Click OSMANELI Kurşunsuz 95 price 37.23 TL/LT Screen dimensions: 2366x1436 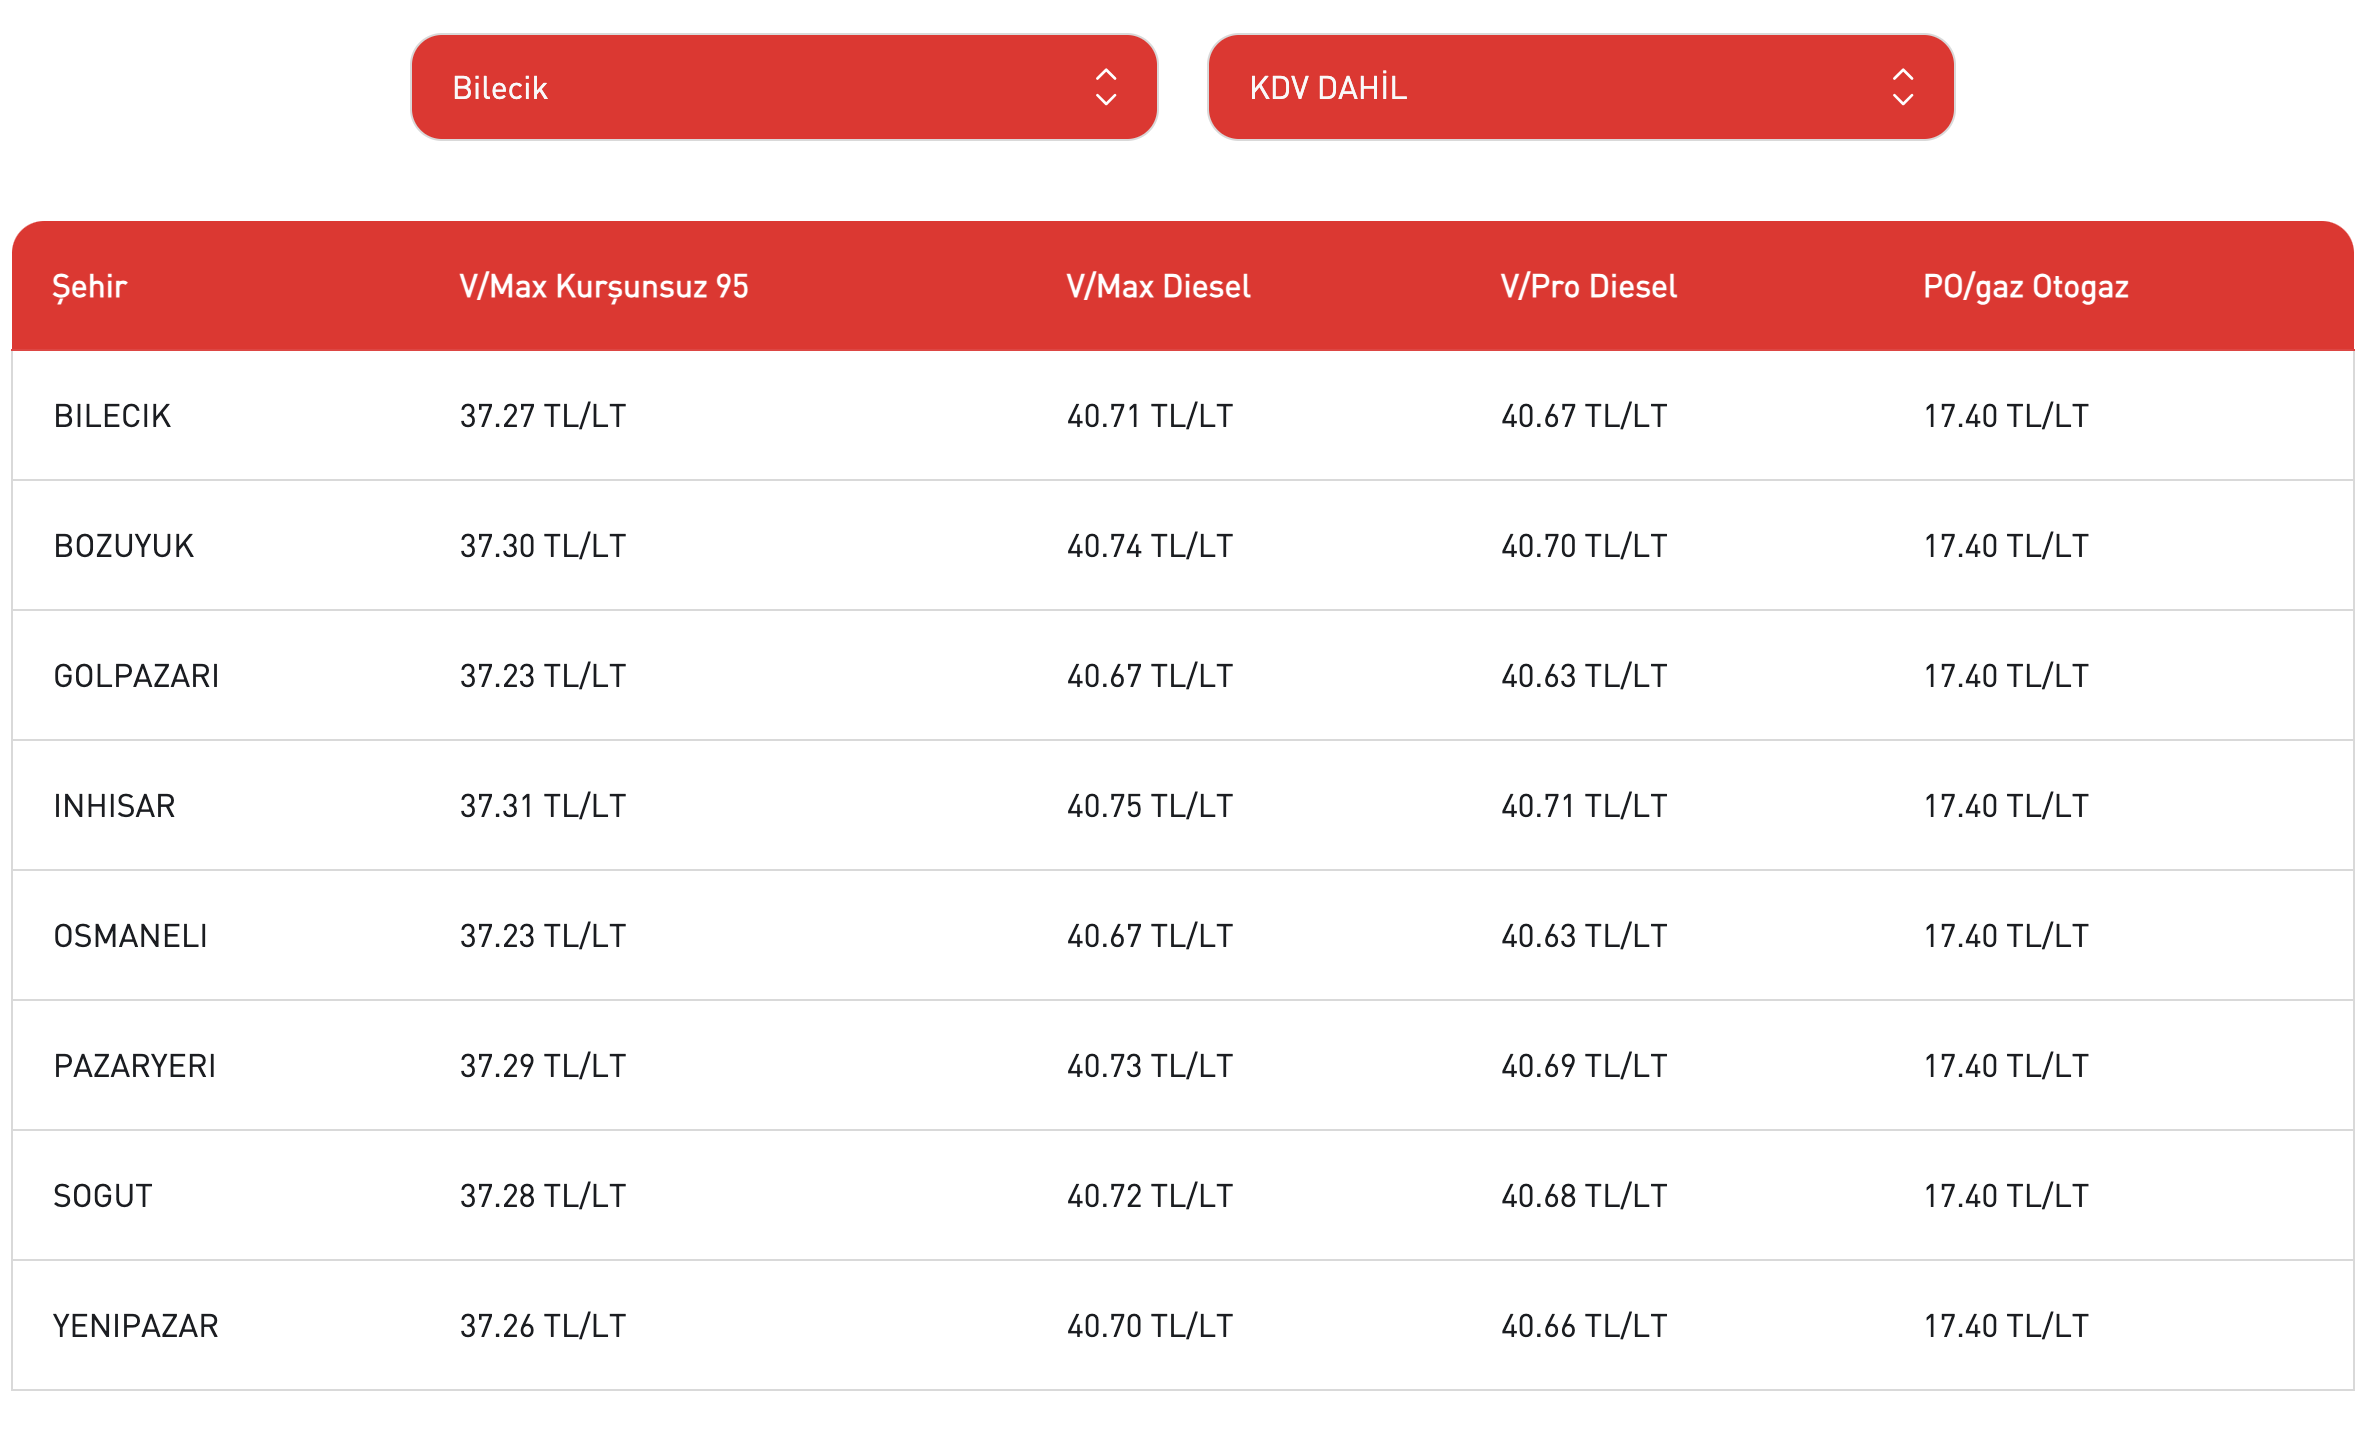pos(543,936)
